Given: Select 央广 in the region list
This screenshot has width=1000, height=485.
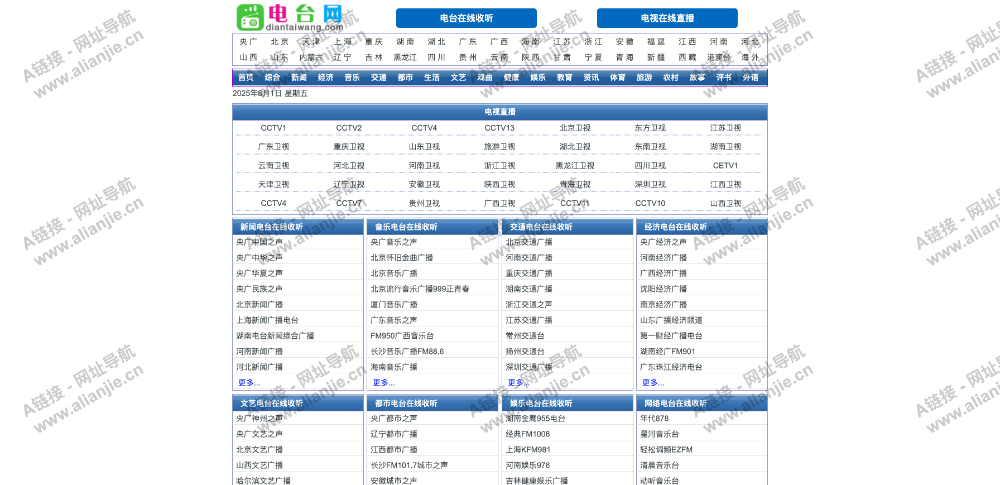Looking at the screenshot, I should 249,42.
